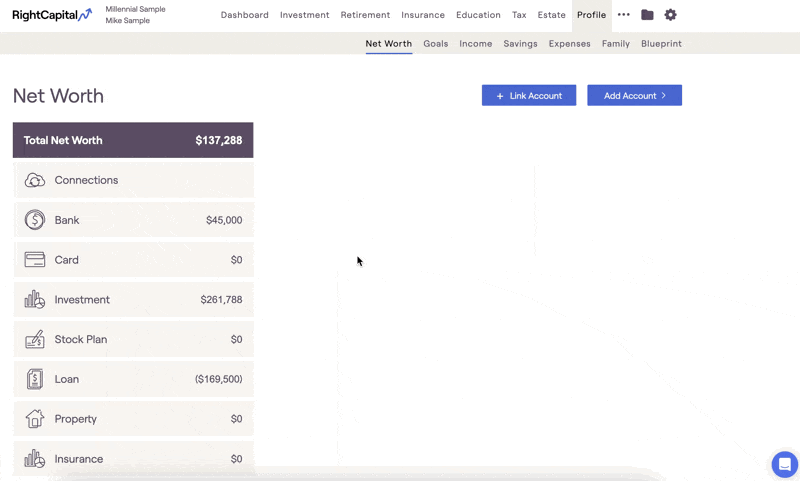Screen dimensions: 800x481
Task: Click the Add Account button
Action: (634, 95)
